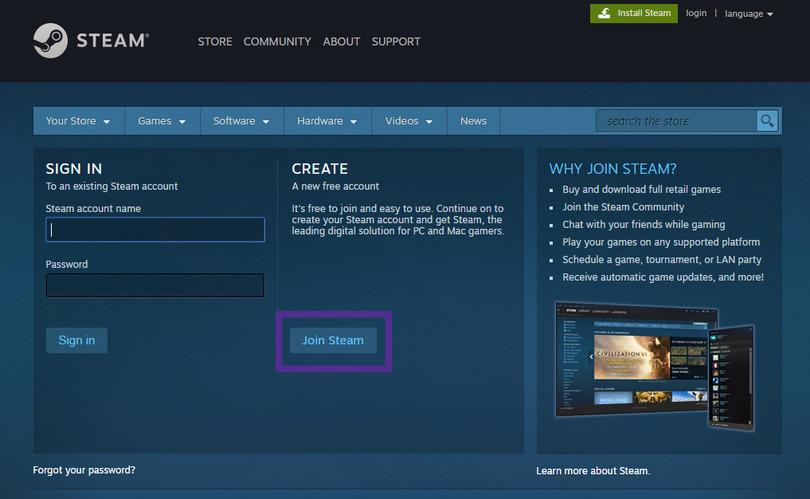Viewport: 810px width, 499px height.
Task: Click the Steam logo icon
Action: [50, 41]
